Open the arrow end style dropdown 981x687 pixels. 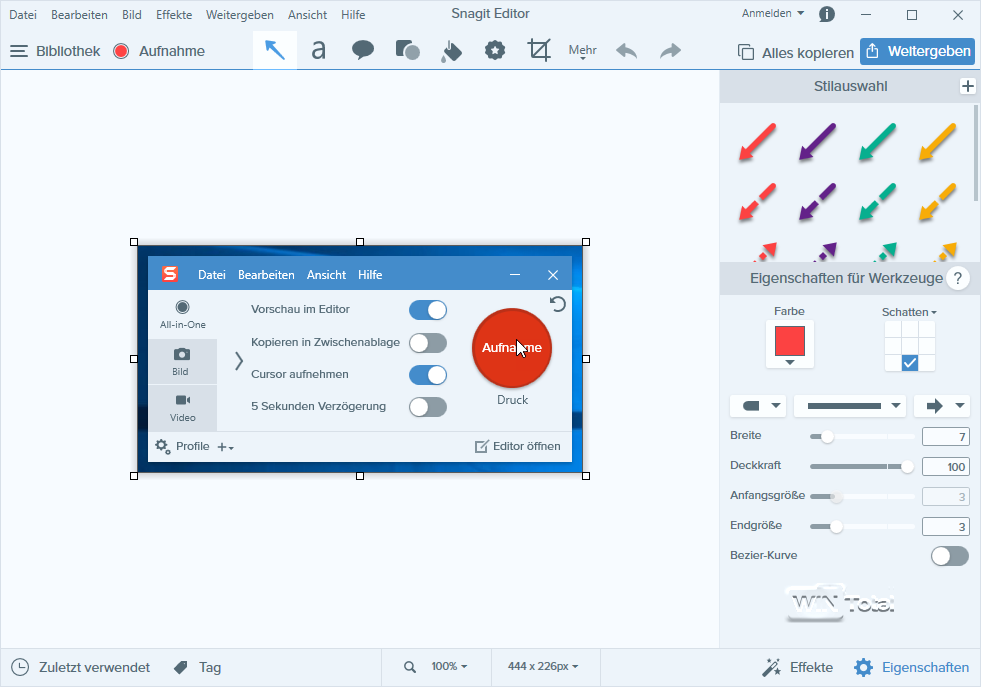coord(942,406)
